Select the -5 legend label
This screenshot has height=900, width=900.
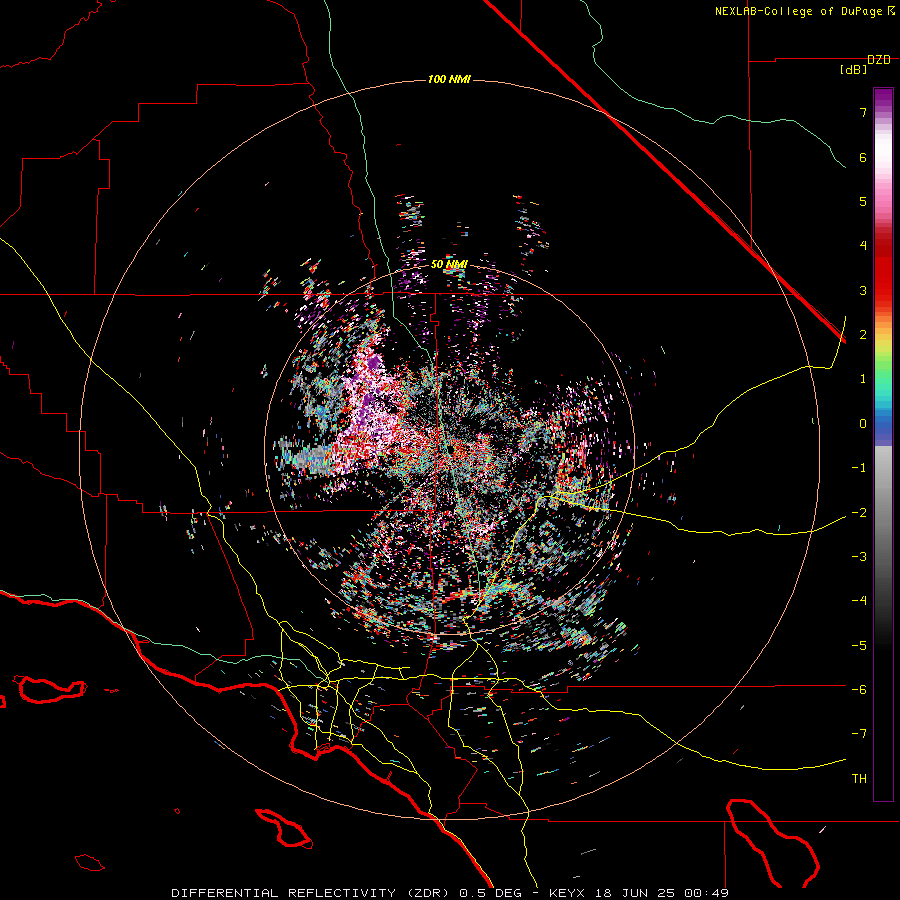[x=859, y=646]
